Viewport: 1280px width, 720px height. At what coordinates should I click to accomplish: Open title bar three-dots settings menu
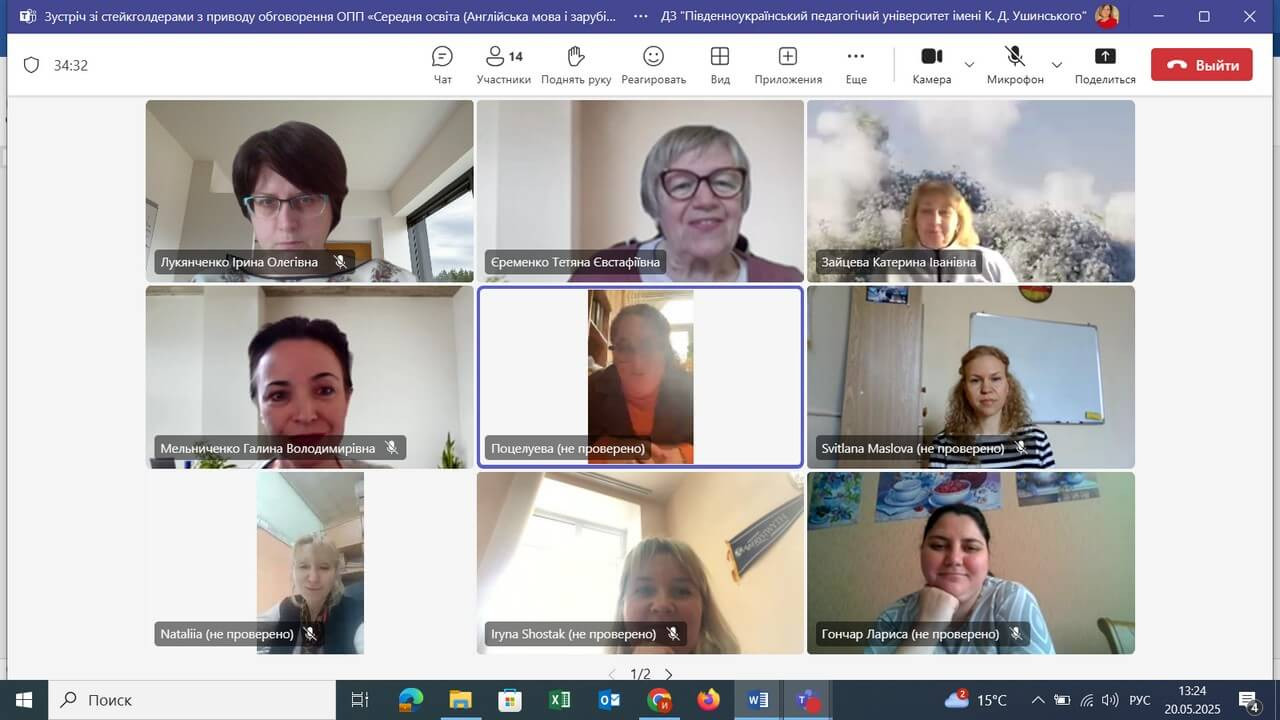click(641, 16)
